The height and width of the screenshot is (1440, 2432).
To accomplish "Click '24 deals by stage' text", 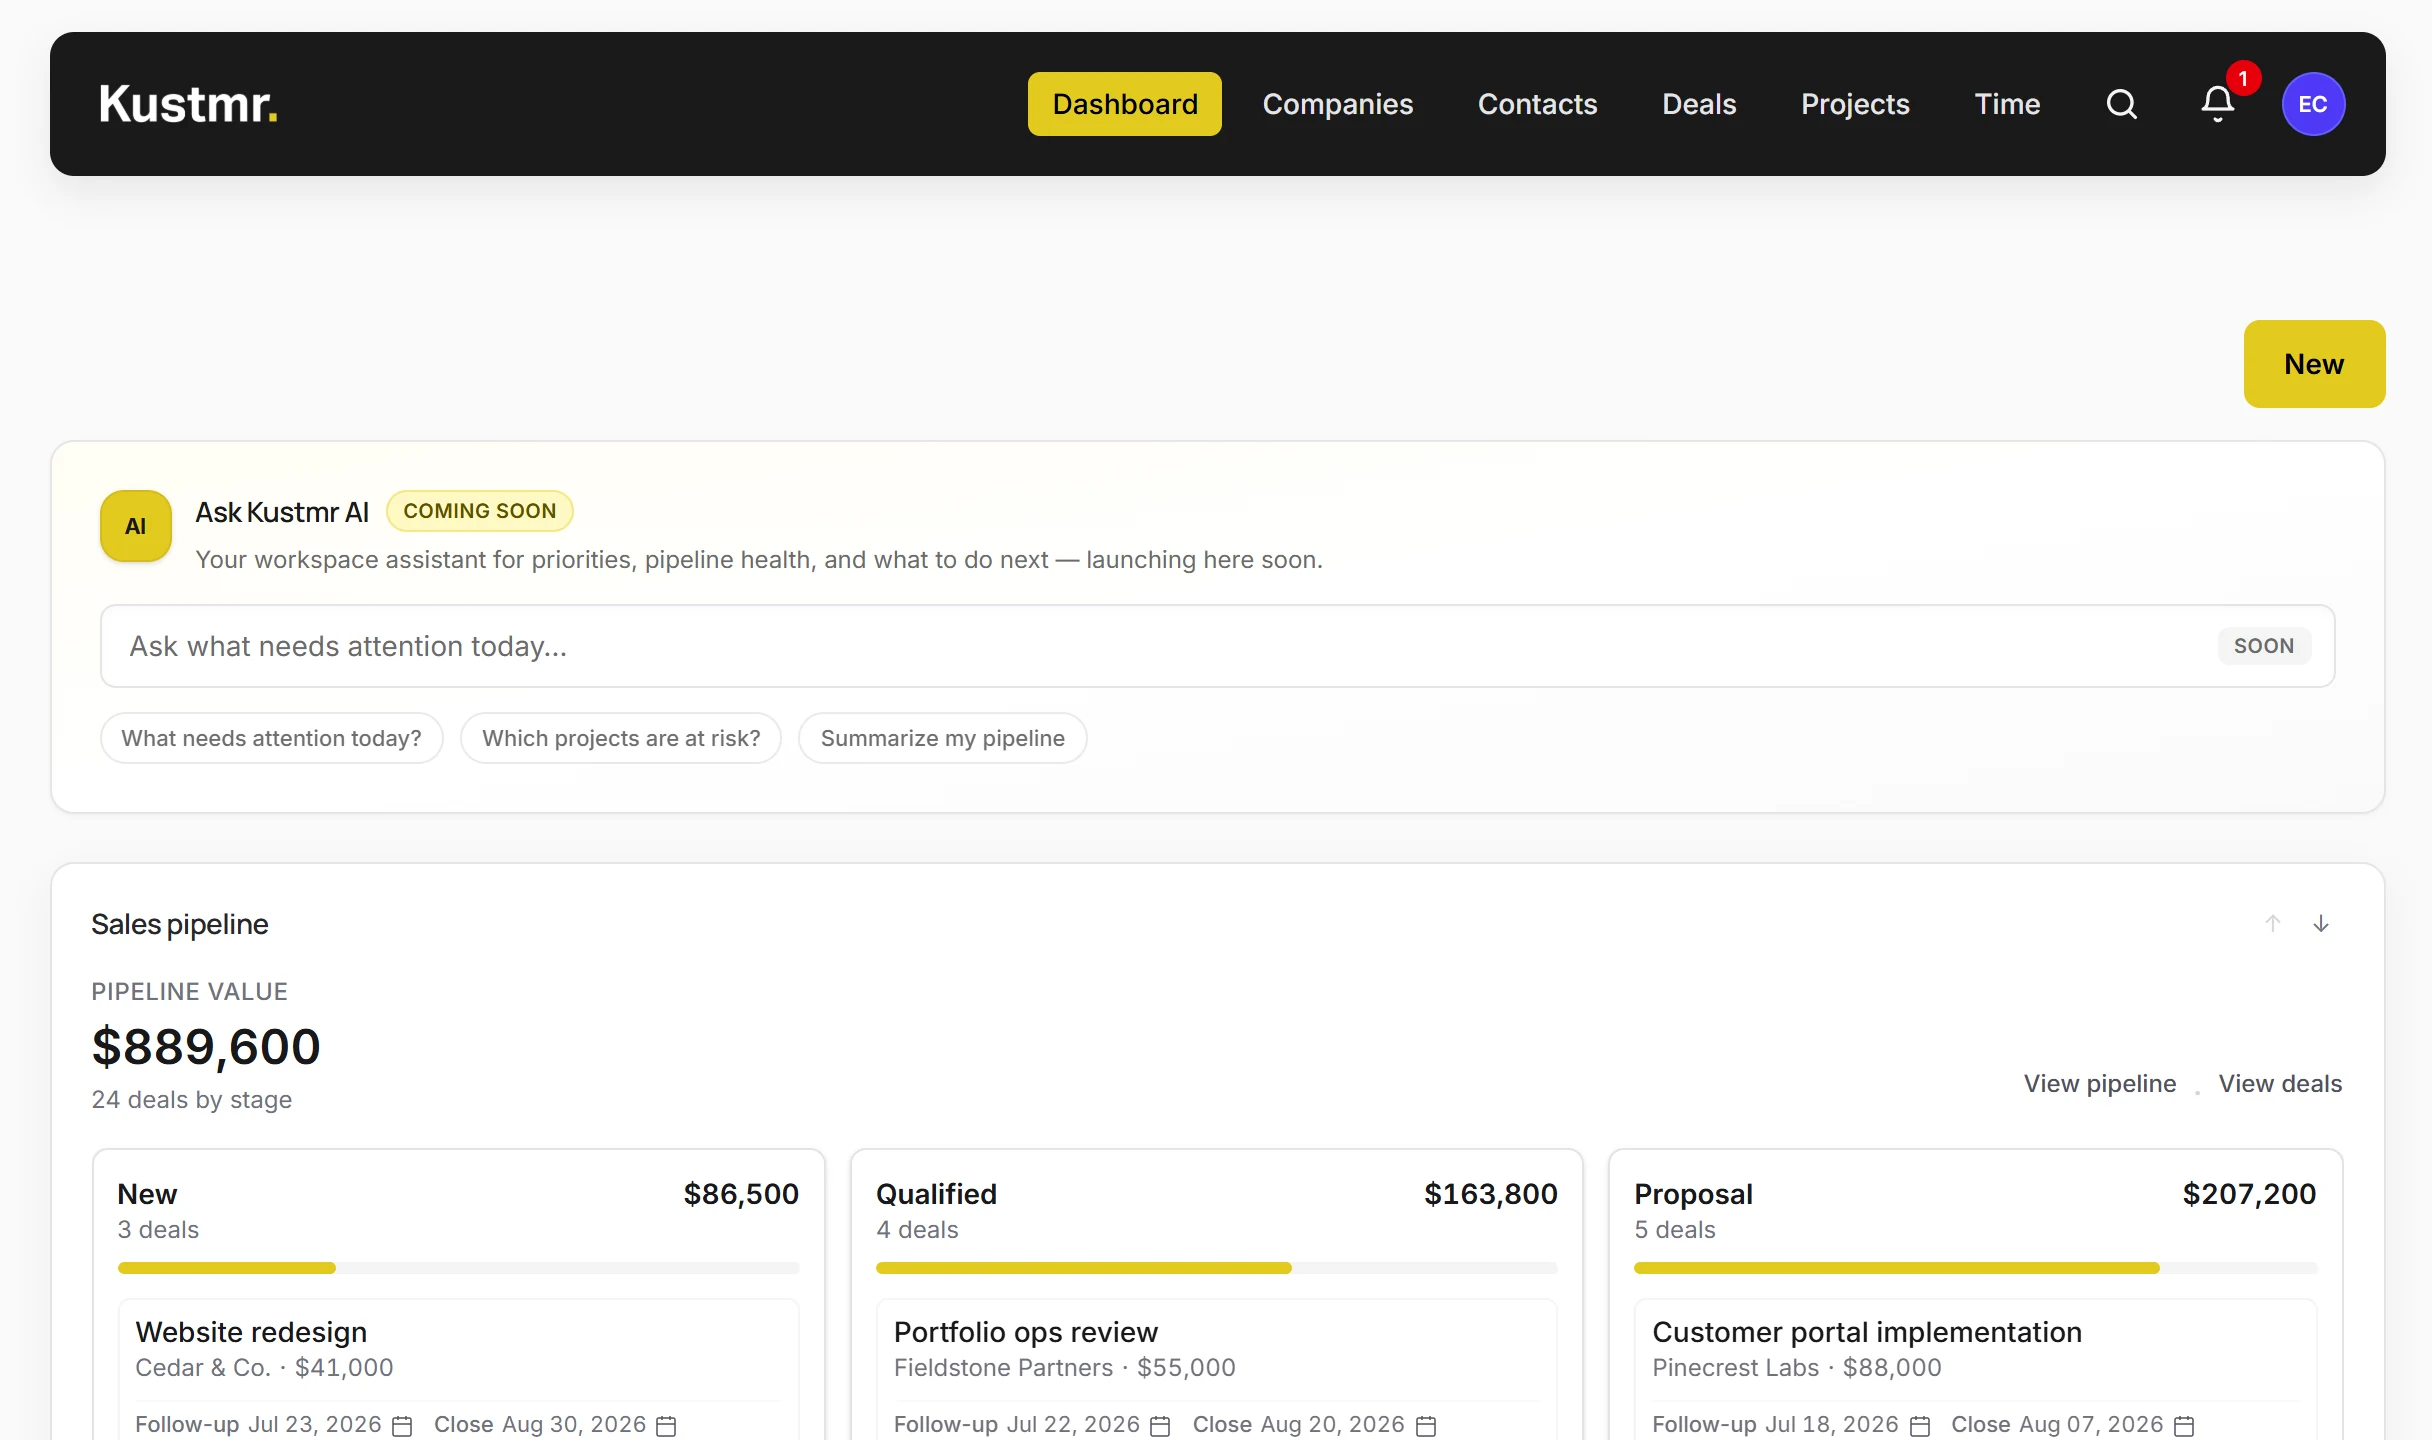I will (191, 1100).
